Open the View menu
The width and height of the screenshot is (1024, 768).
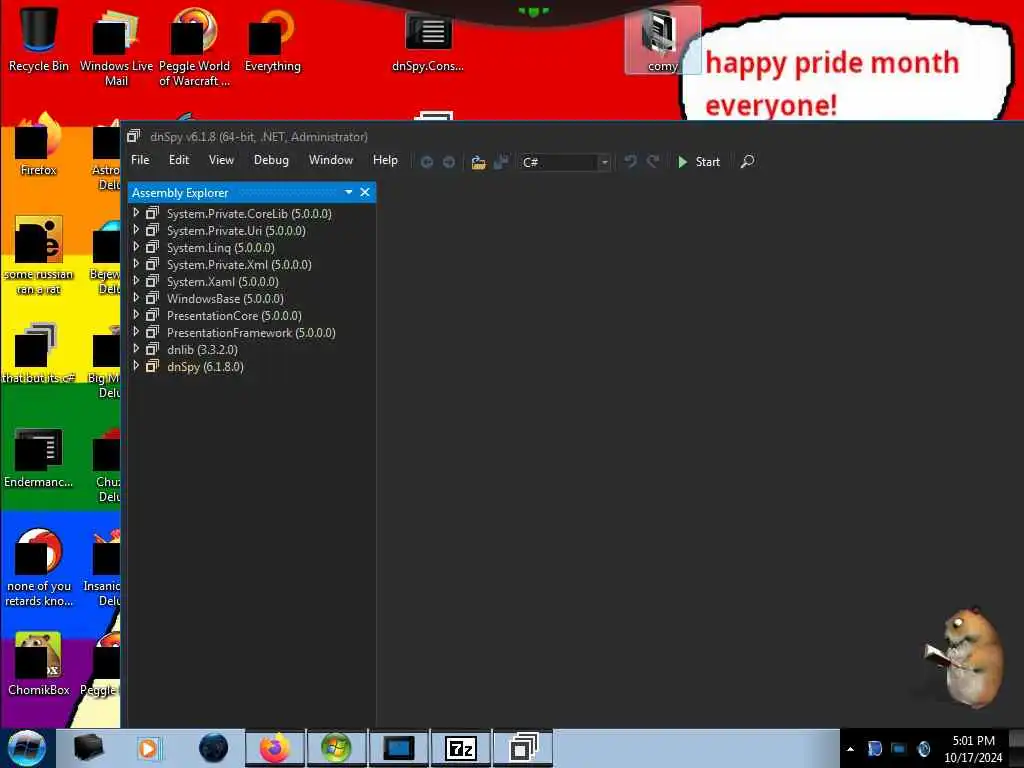(x=221, y=160)
